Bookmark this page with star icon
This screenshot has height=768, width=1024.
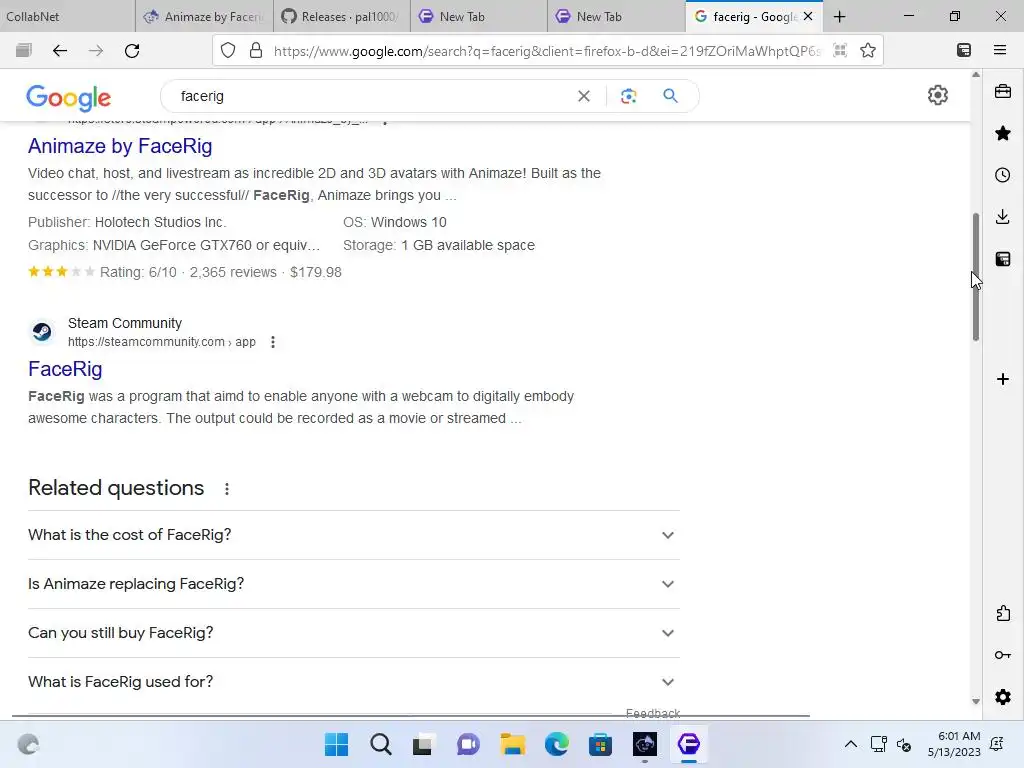[868, 50]
